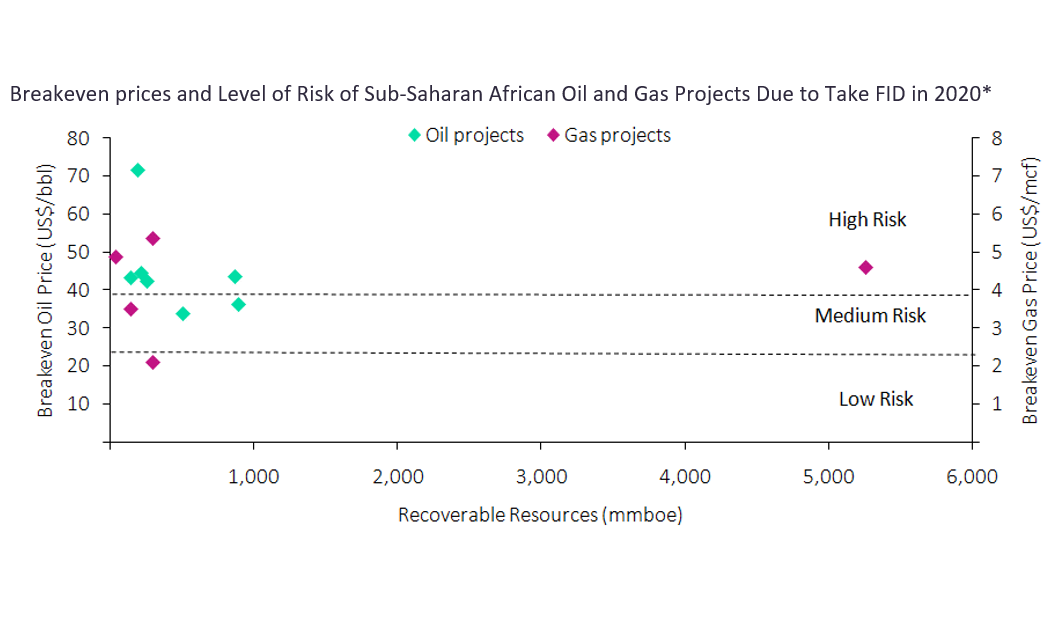Select the 'Breakeven Gas Price (US$/mcf)' axis title
The width and height of the screenshot is (1055, 633).
pyautogui.click(x=1030, y=290)
